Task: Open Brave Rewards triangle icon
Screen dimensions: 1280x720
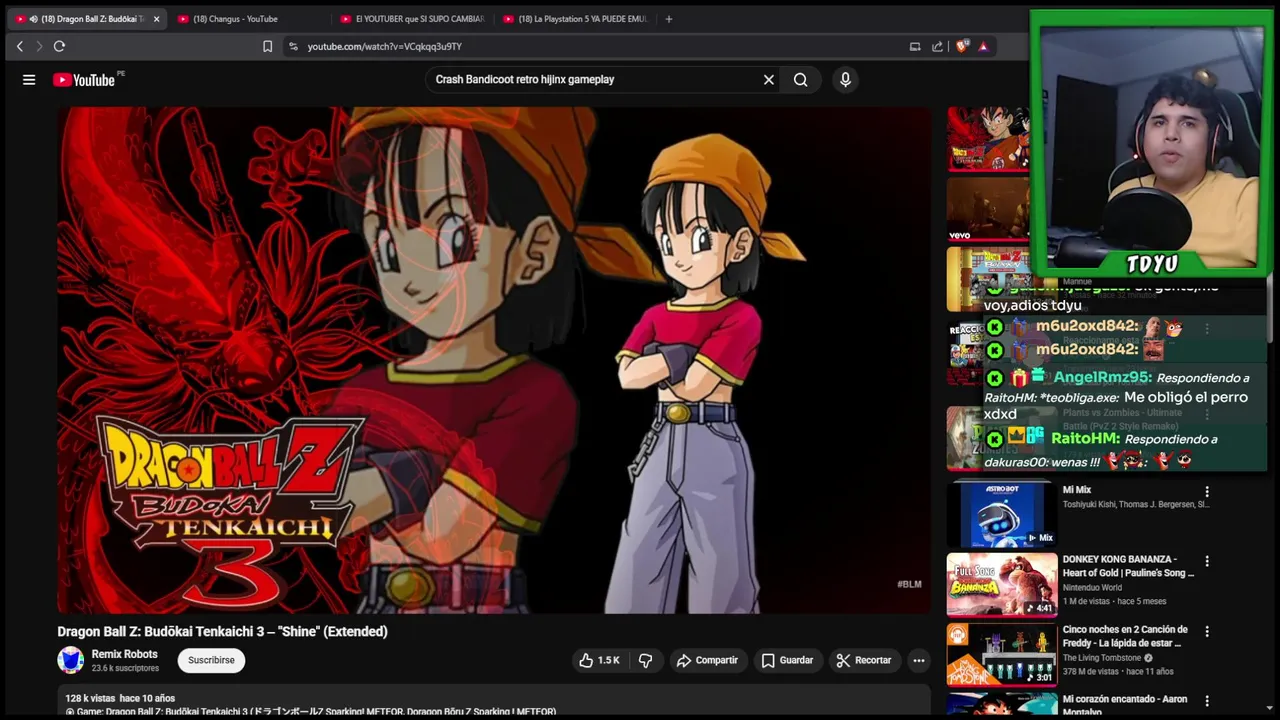Action: coord(984,46)
